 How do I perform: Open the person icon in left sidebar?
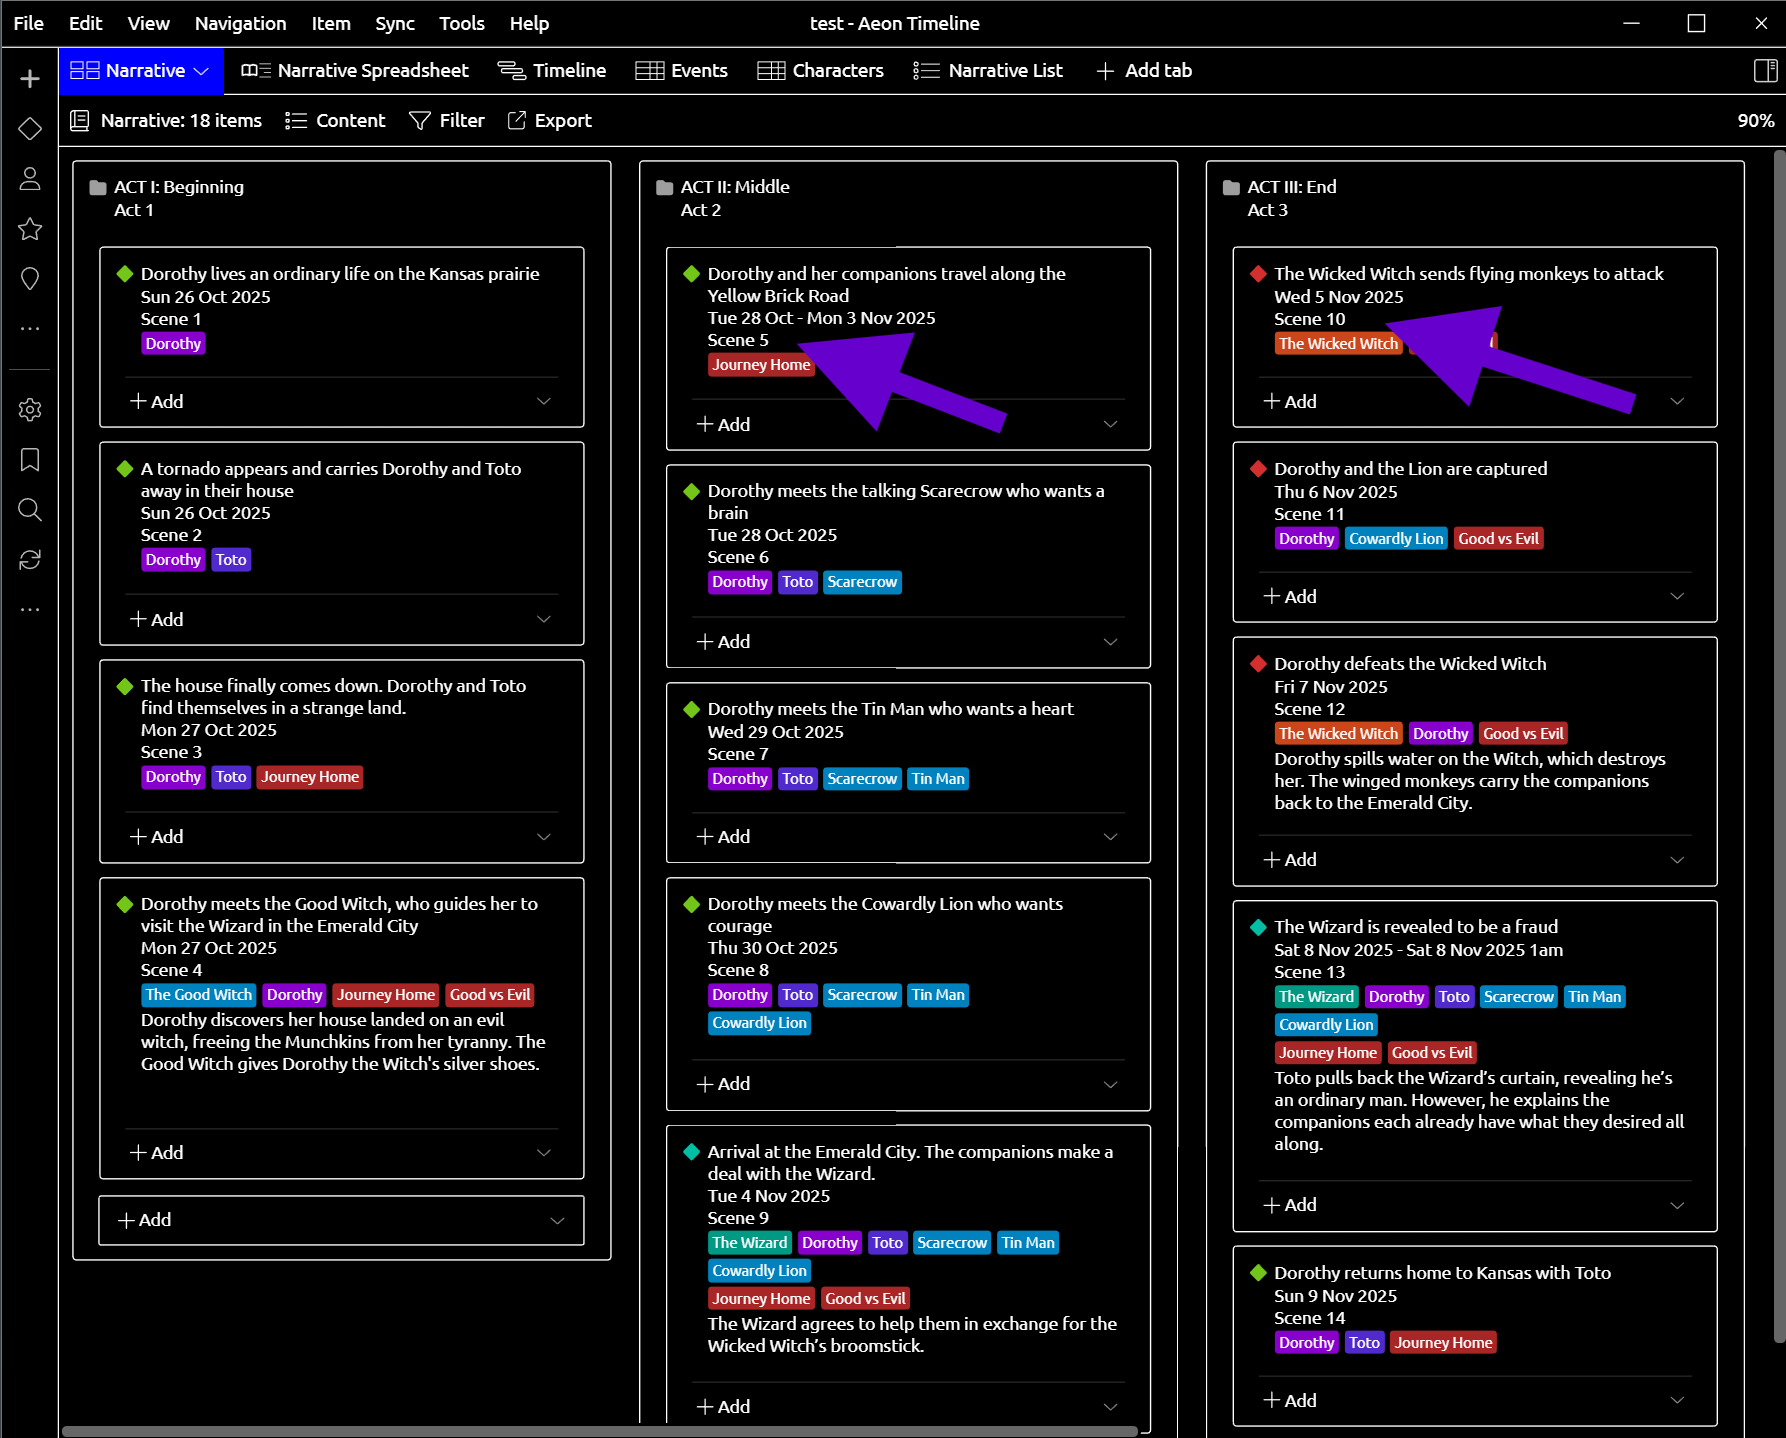click(x=30, y=178)
